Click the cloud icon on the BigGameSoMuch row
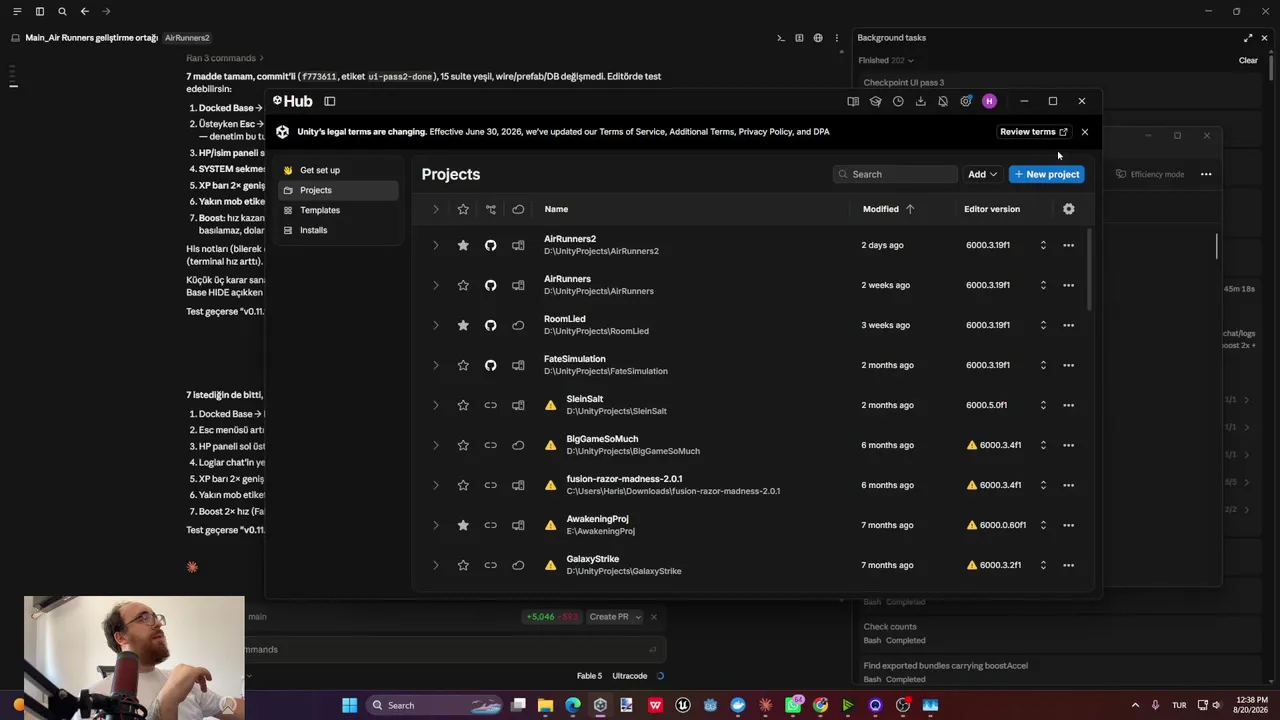This screenshot has width=1280, height=720. pyautogui.click(x=518, y=445)
